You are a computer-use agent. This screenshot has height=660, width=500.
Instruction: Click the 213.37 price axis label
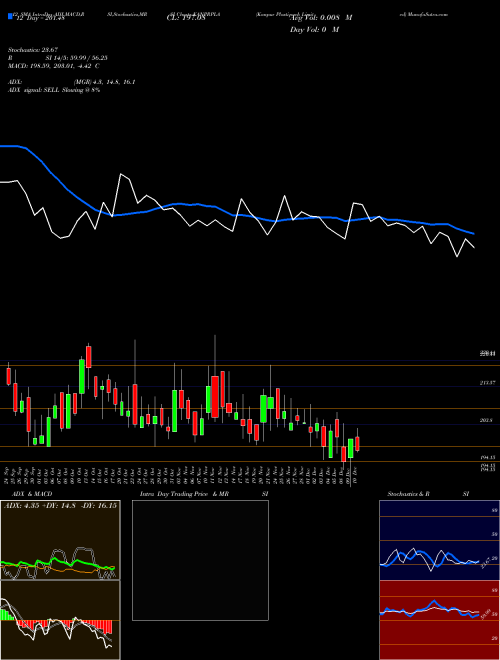tap(488, 383)
